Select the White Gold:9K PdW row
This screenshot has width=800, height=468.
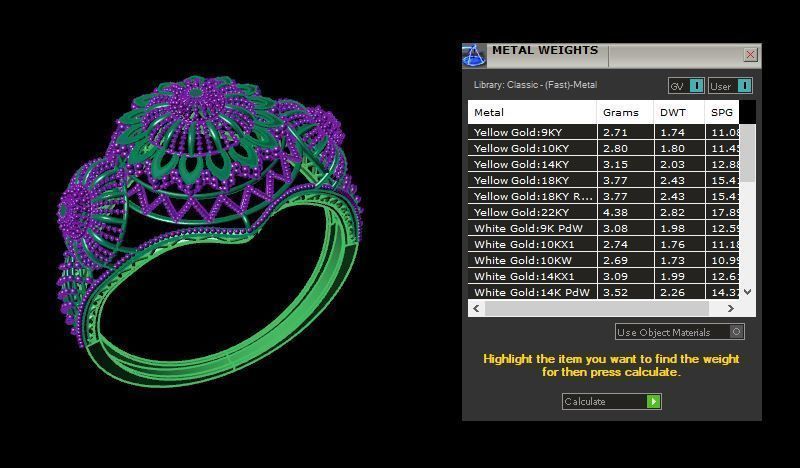(x=604, y=228)
